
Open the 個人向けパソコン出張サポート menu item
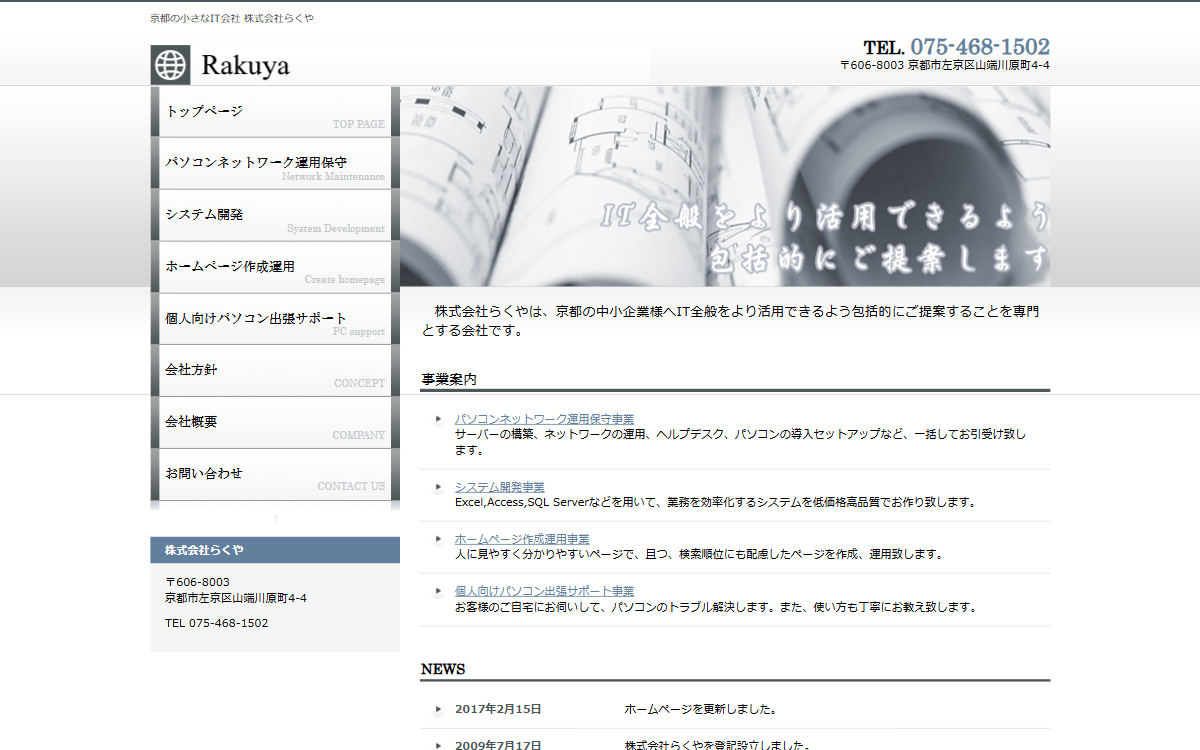pyautogui.click(x=275, y=319)
